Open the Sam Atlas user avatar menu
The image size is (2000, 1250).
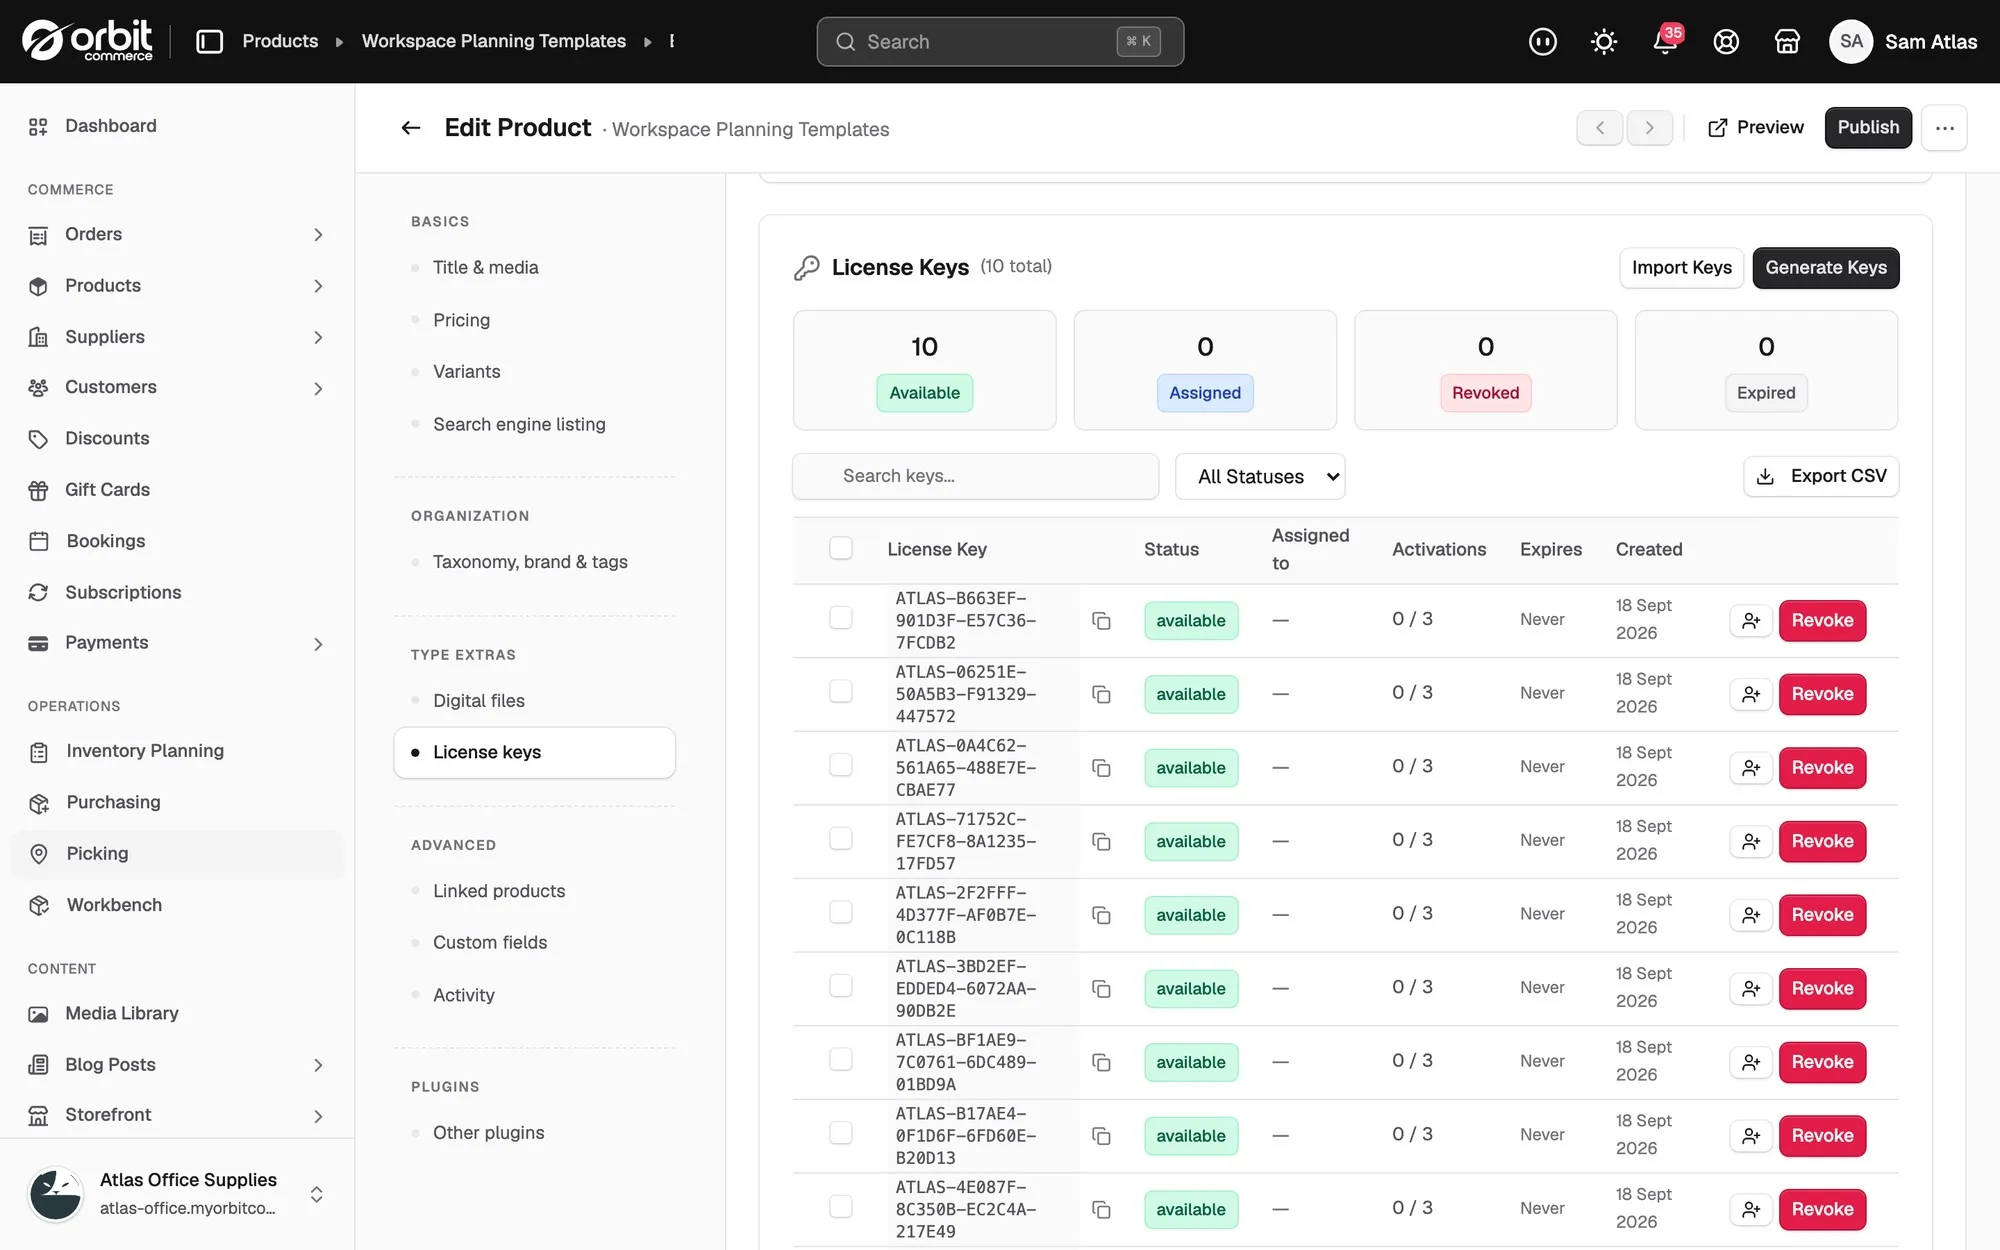tap(1850, 42)
